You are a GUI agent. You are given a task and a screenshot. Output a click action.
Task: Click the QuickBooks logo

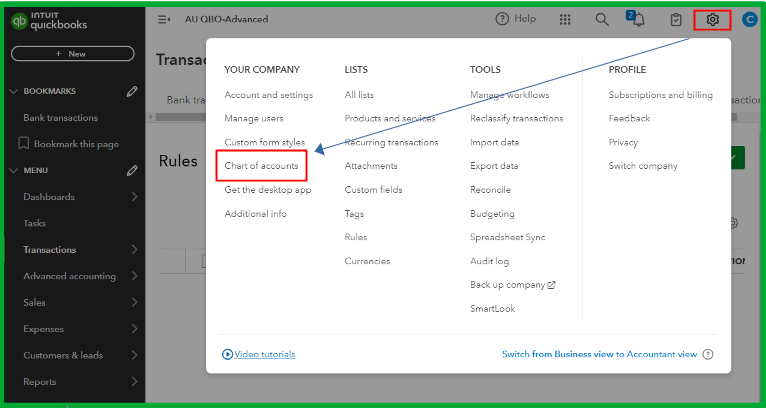pos(49,21)
